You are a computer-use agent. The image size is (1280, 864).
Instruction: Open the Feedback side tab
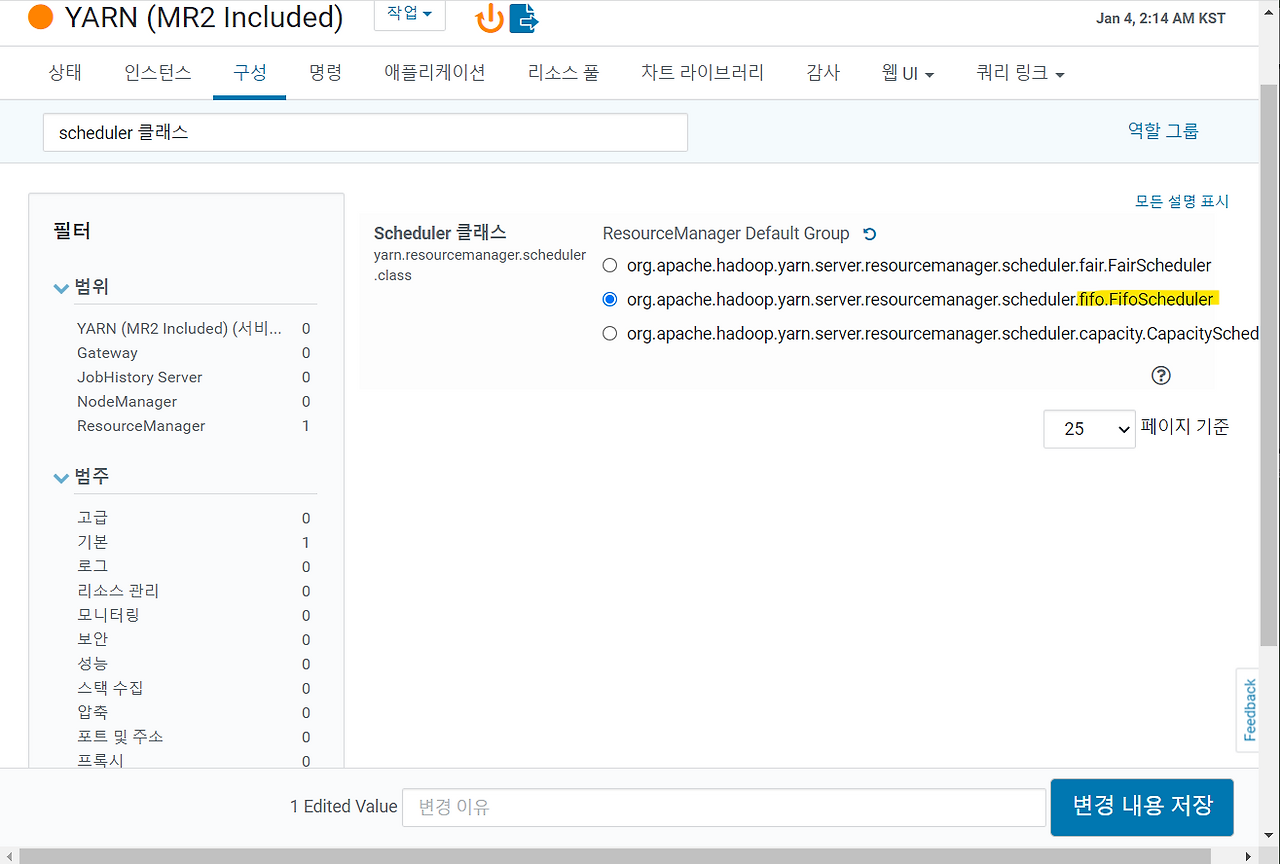click(x=1249, y=710)
